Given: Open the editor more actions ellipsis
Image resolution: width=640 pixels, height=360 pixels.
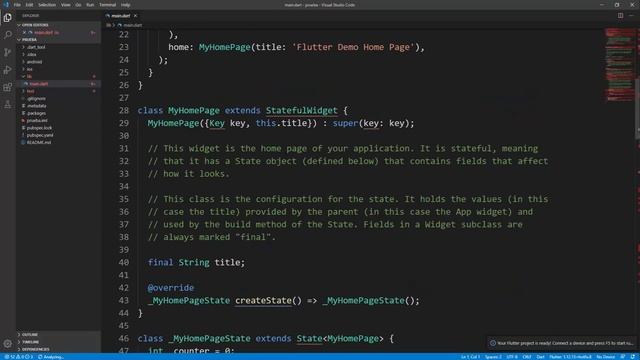Looking at the screenshot, I should pos(631,16).
